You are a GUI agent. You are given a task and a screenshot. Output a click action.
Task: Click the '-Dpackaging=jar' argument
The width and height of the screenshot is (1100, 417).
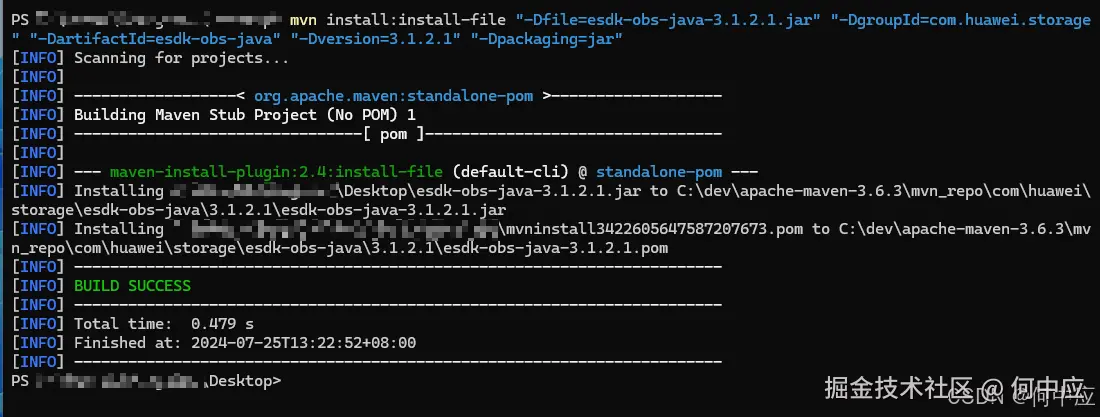tap(546, 39)
